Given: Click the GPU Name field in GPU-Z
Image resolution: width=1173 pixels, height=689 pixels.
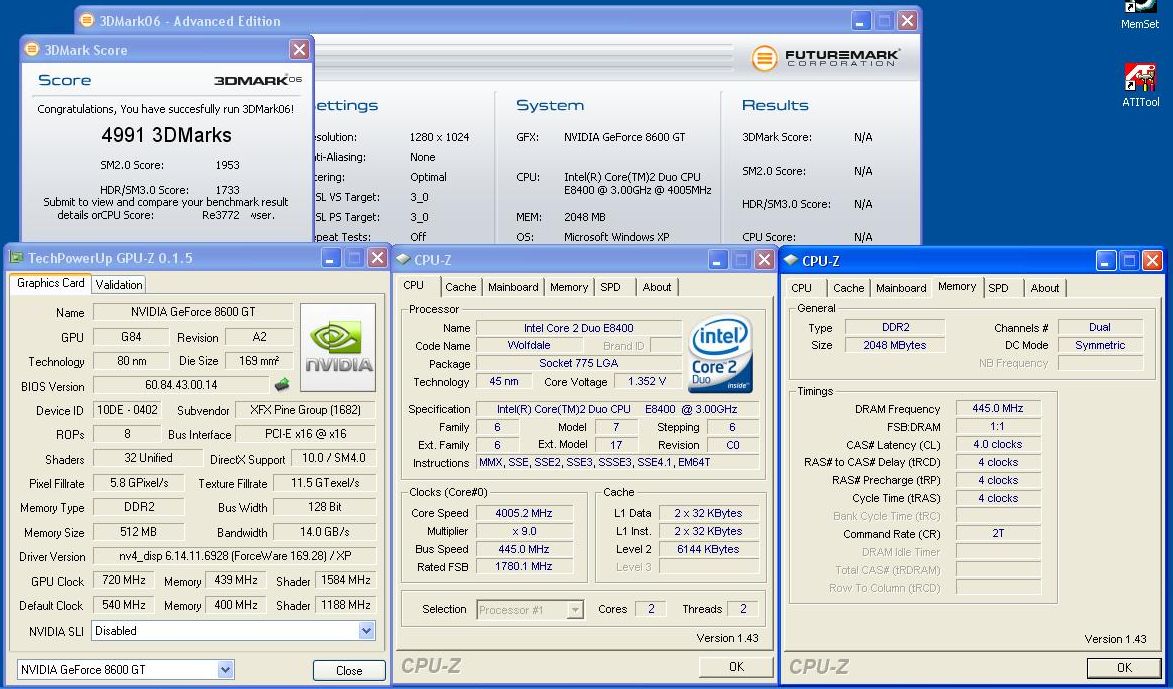Looking at the screenshot, I should point(193,312).
